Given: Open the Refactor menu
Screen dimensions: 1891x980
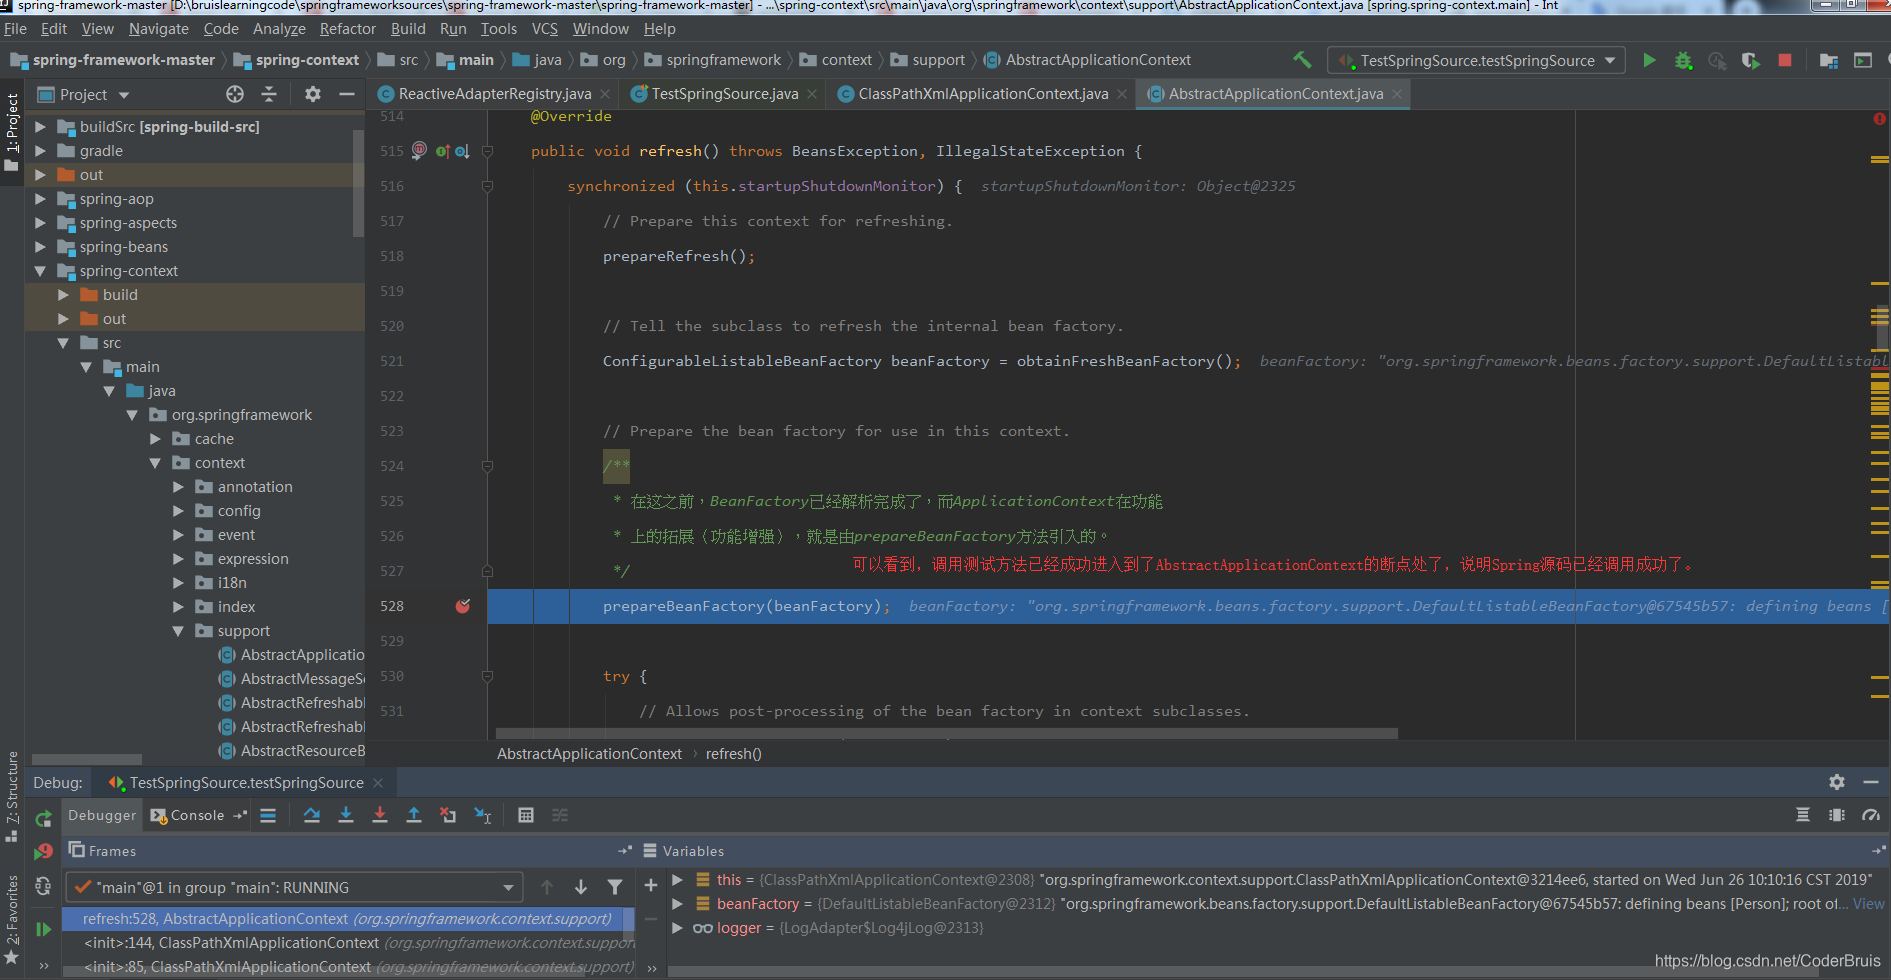Looking at the screenshot, I should point(347,29).
